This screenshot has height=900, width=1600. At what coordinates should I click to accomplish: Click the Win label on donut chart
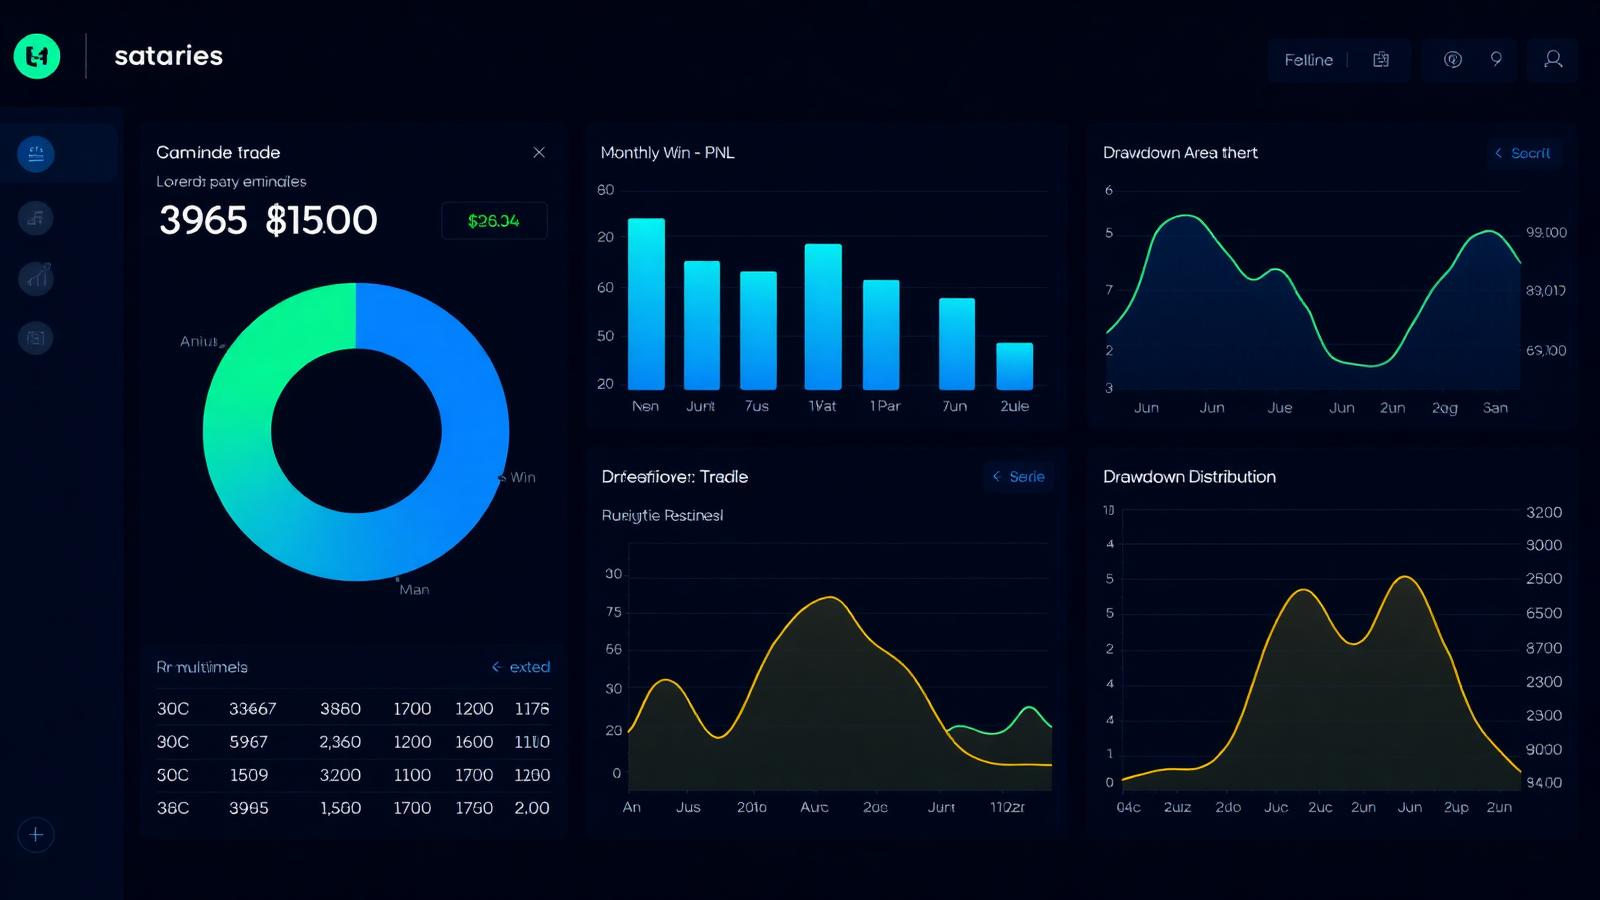point(523,478)
